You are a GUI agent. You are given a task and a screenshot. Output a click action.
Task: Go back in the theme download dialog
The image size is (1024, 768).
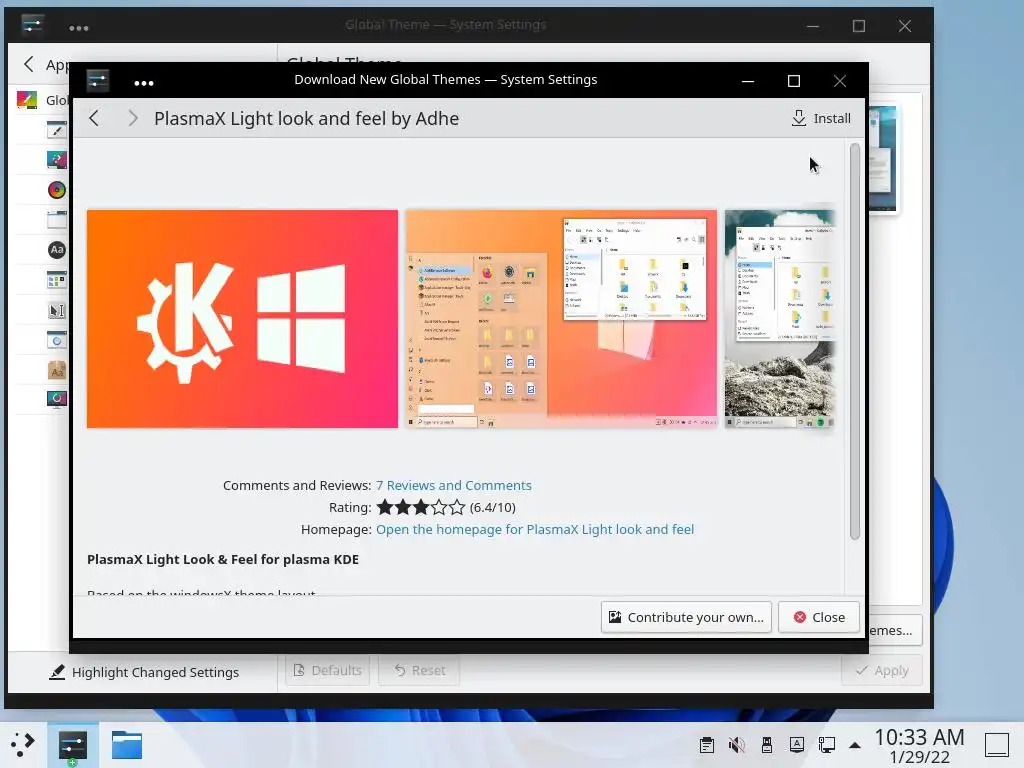pyautogui.click(x=94, y=118)
